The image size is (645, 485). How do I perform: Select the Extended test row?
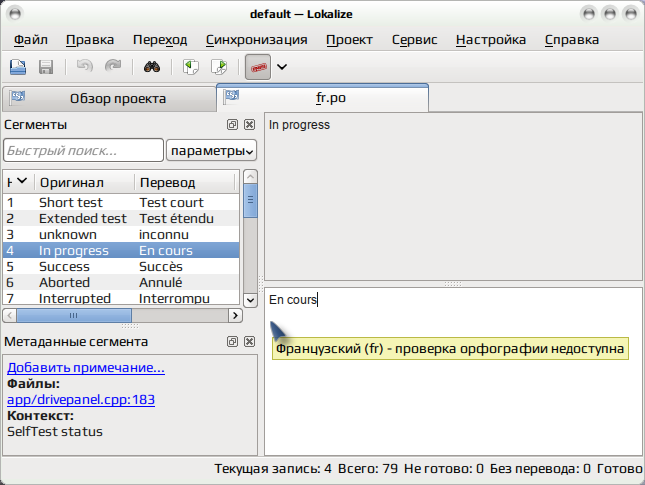pyautogui.click(x=121, y=218)
